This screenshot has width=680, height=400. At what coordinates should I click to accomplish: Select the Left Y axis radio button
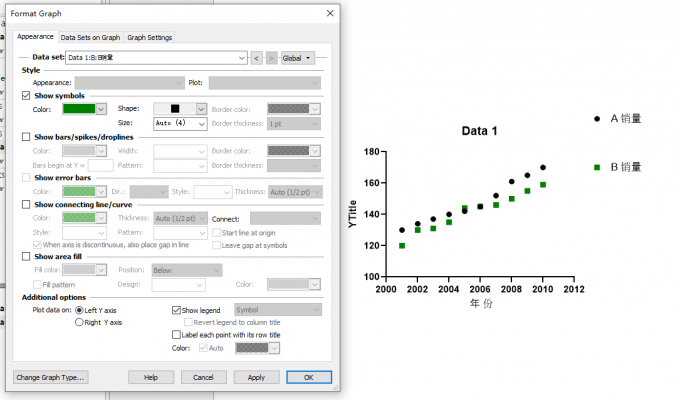click(x=79, y=310)
